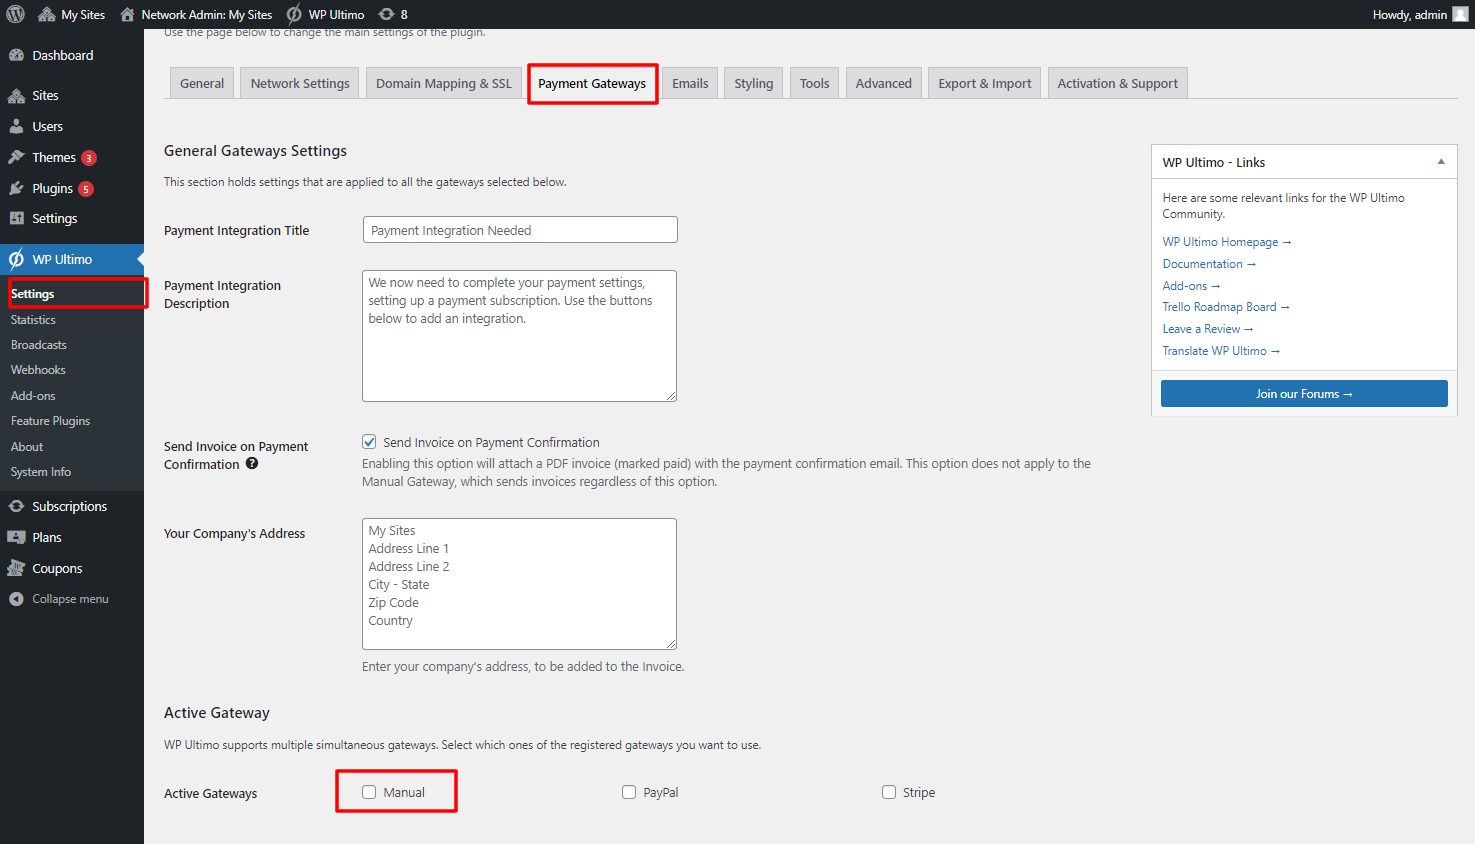Click the Plugins update badge 5
The width and height of the screenshot is (1475, 844).
tap(86, 189)
